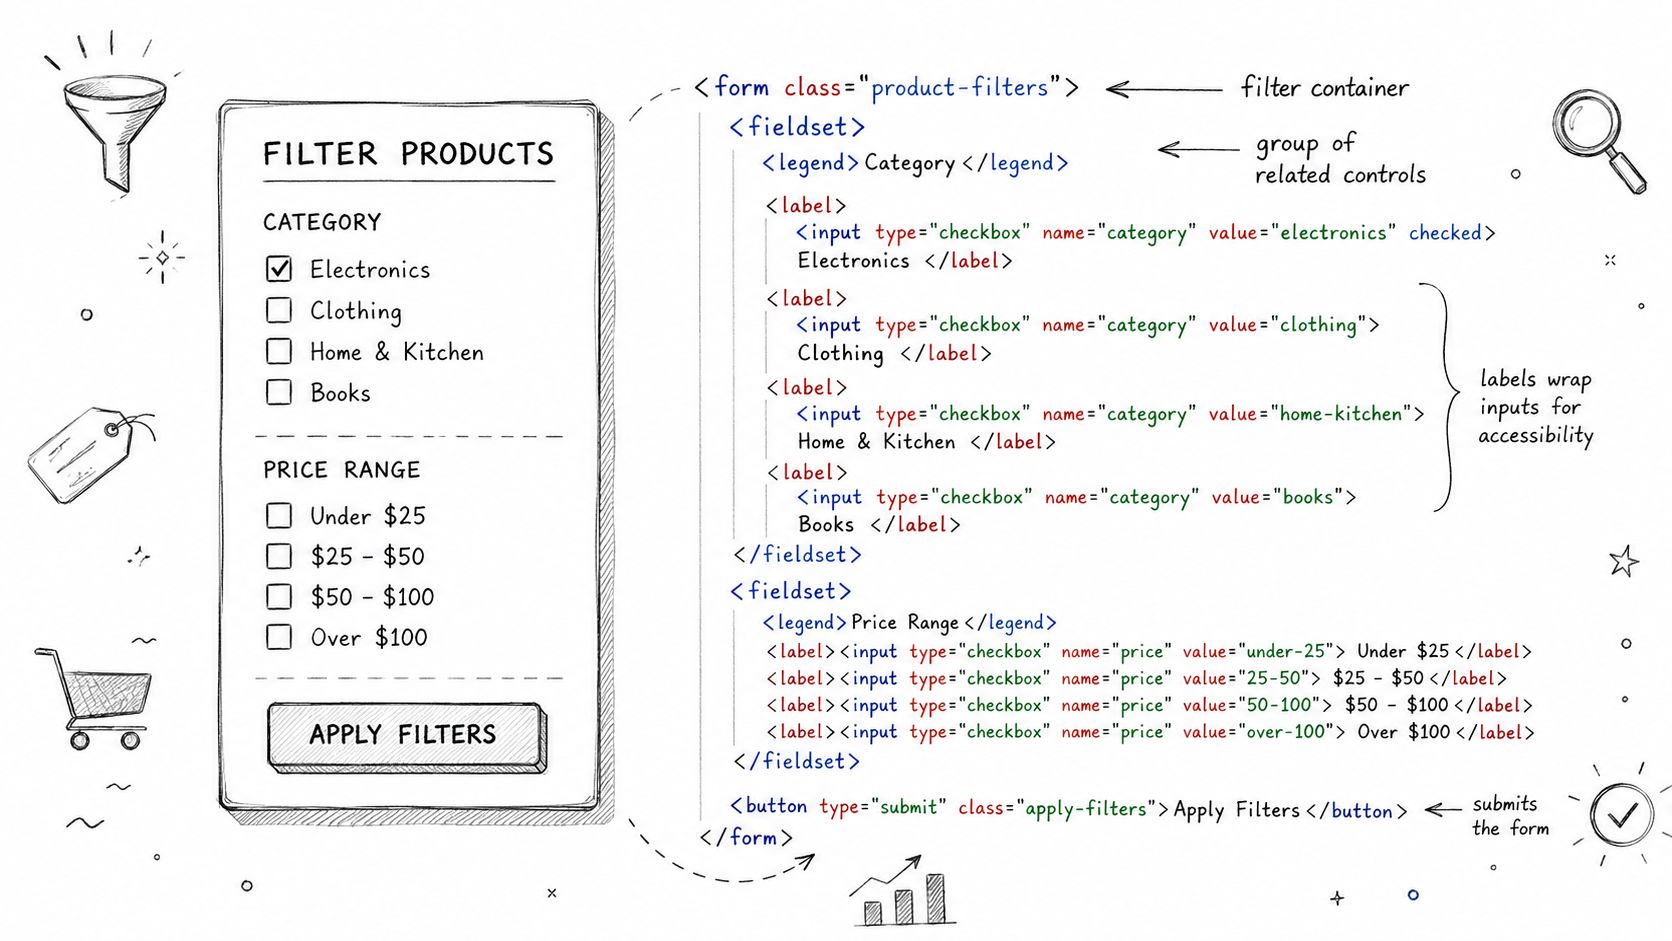Image resolution: width=1672 pixels, height=941 pixels.
Task: Click the "group of related controls" note
Action: click(x=1340, y=160)
